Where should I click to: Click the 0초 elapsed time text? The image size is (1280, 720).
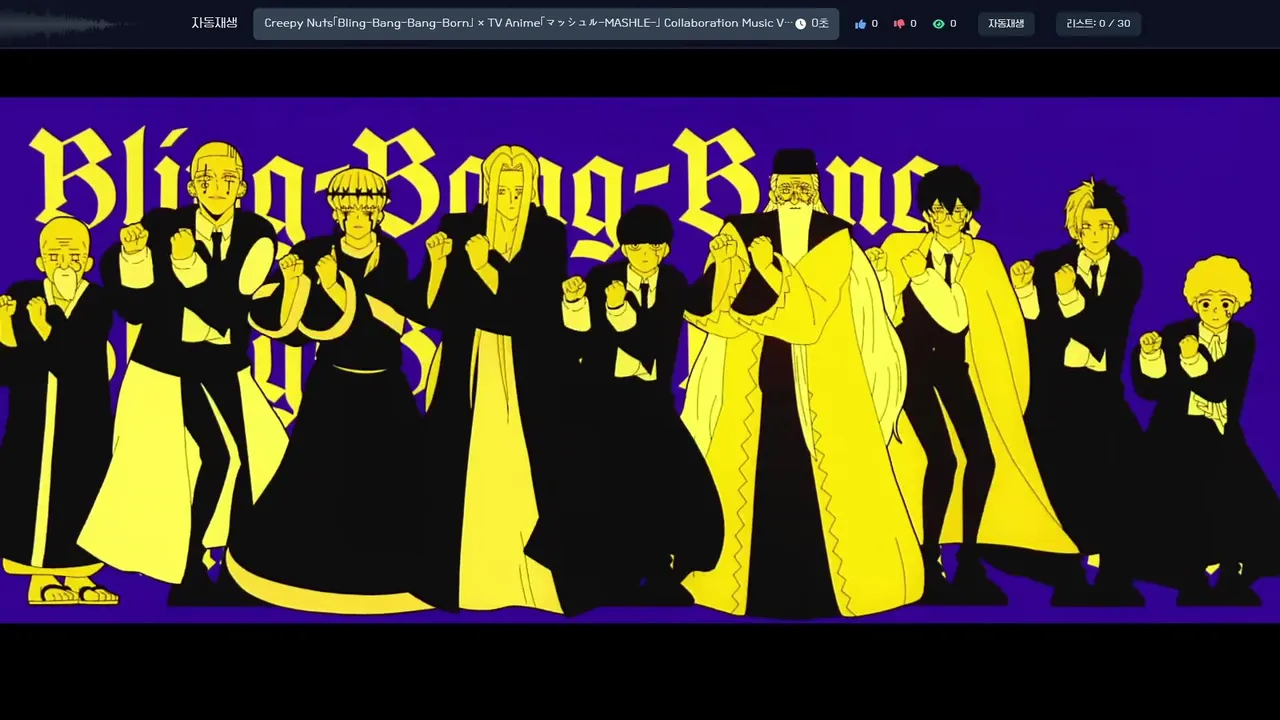(820, 24)
